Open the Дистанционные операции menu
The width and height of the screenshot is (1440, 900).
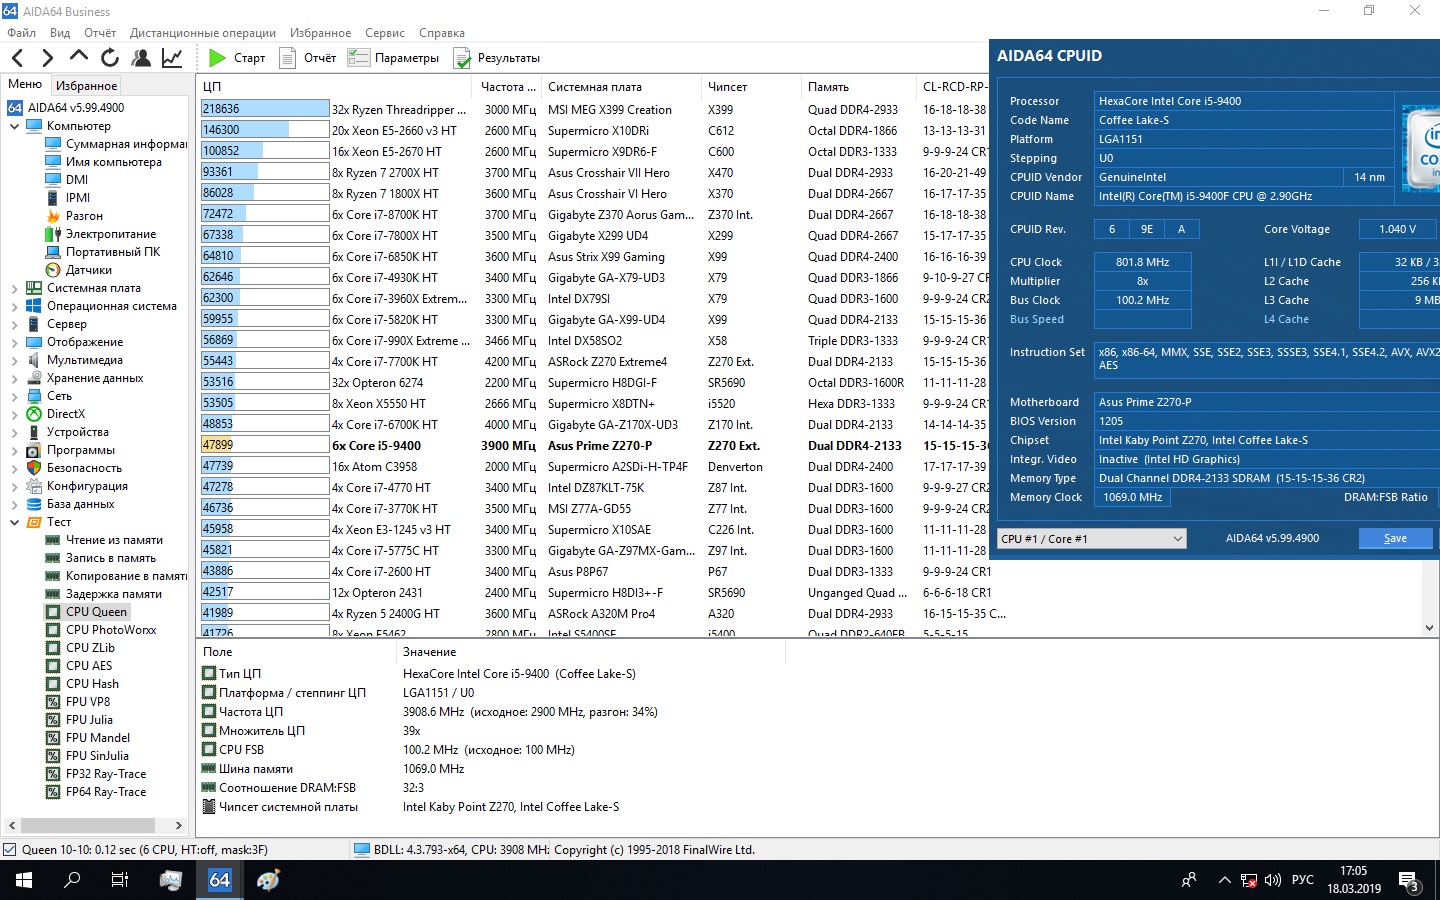(203, 33)
